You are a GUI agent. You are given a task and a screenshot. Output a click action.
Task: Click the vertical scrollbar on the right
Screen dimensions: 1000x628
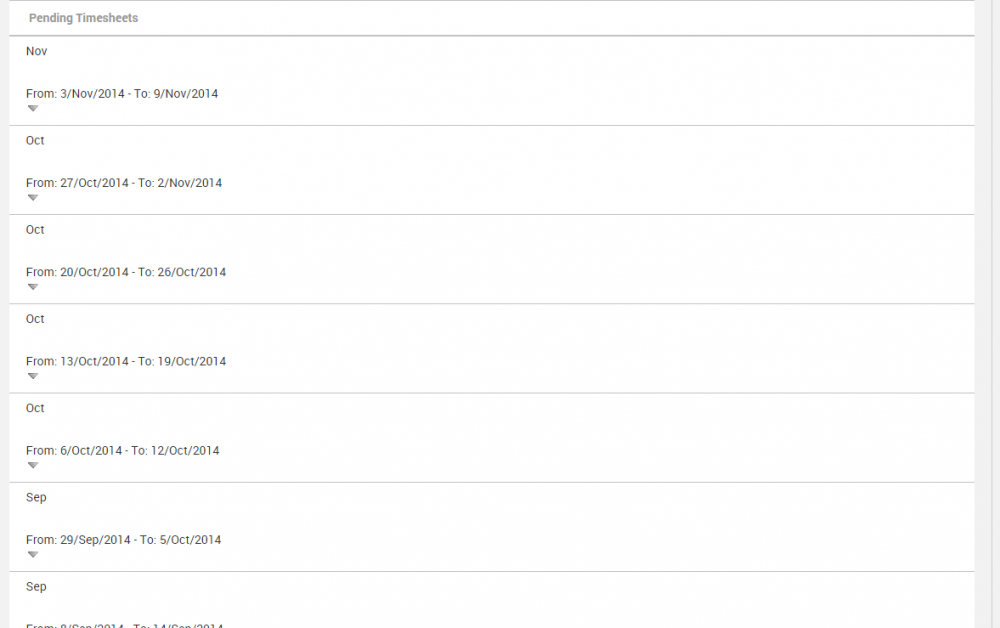pos(987,300)
